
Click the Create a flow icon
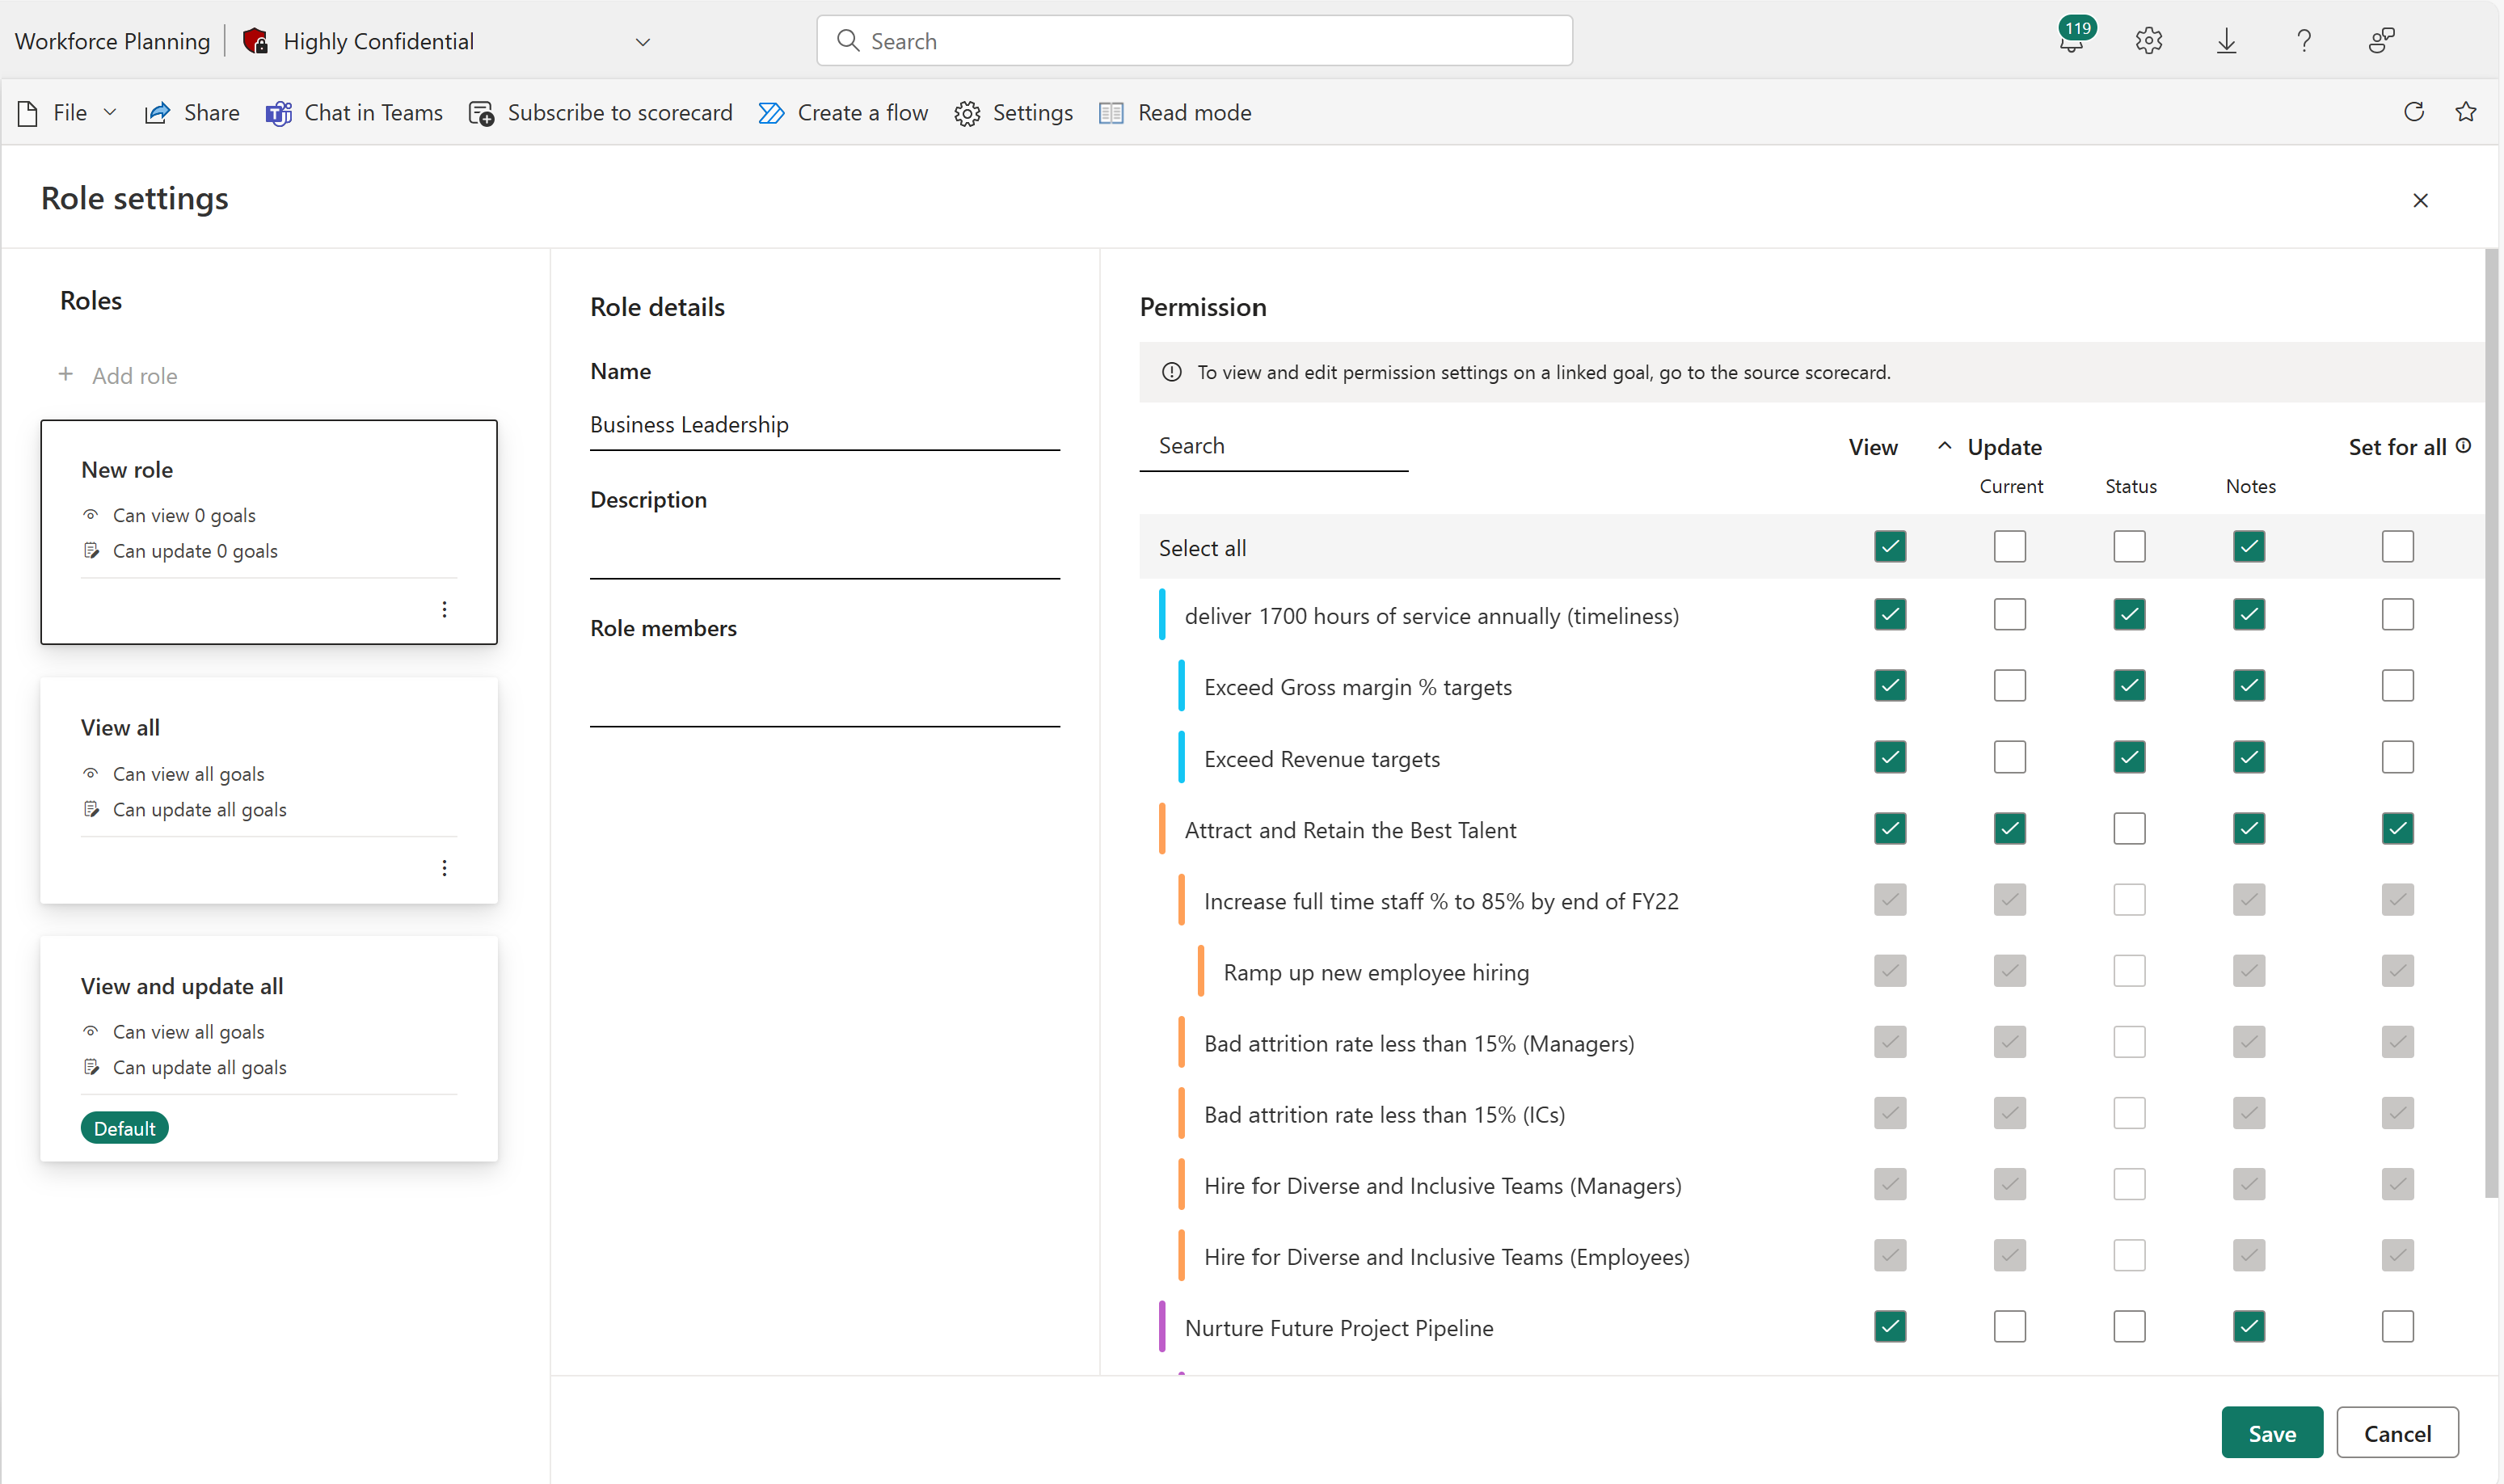772,112
